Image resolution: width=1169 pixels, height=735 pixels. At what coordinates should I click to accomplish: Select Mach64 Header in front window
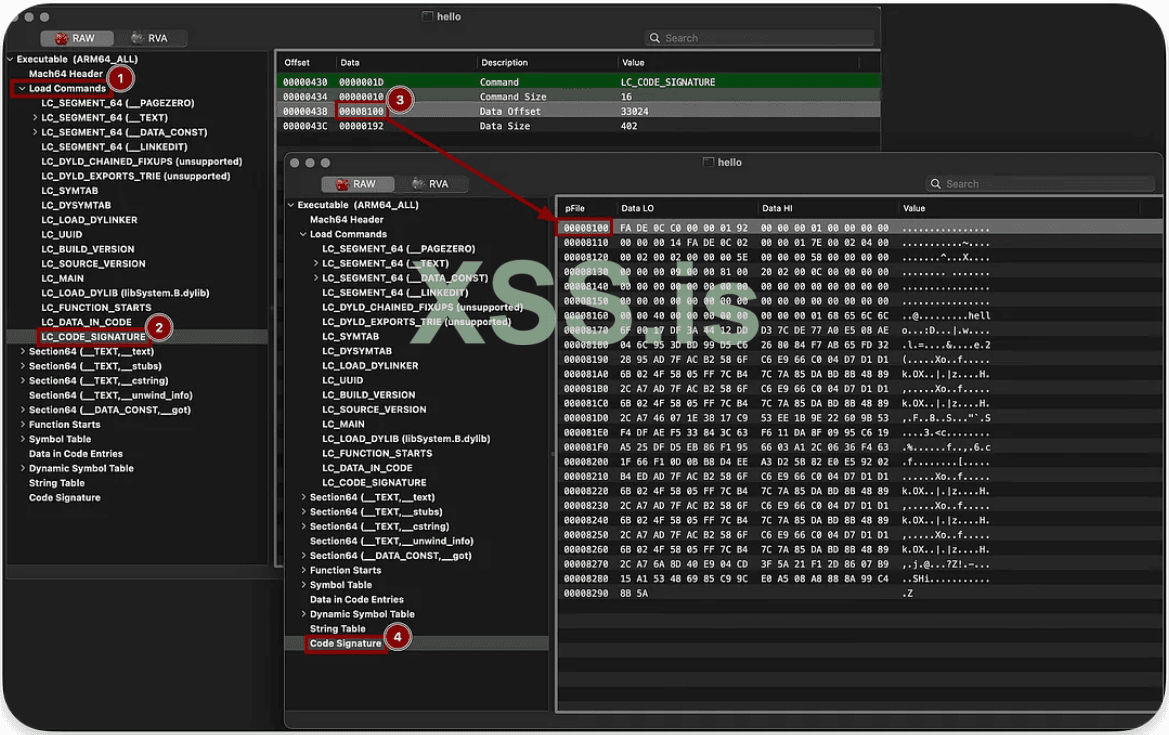point(347,220)
